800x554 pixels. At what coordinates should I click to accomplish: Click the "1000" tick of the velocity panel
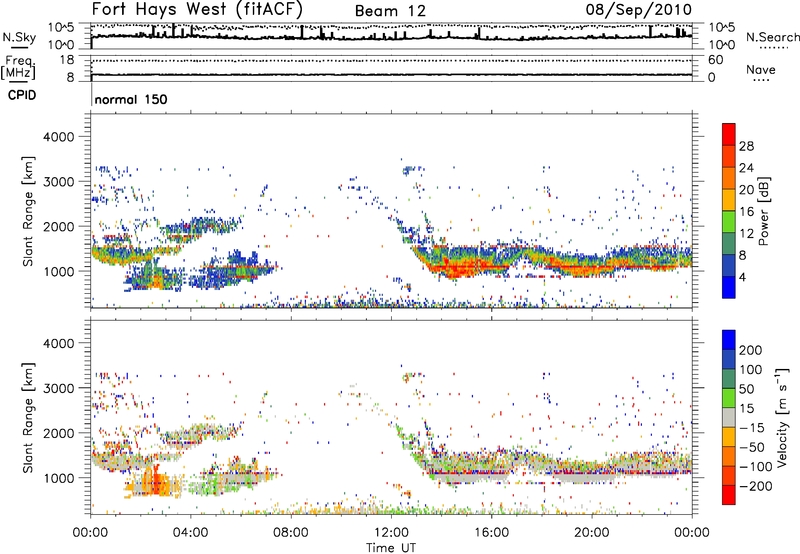pyautogui.click(x=59, y=478)
